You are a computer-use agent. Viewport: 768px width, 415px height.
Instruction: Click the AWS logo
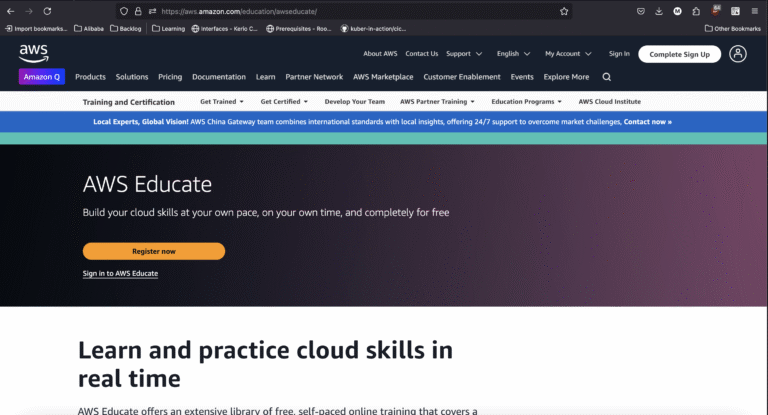point(33,53)
